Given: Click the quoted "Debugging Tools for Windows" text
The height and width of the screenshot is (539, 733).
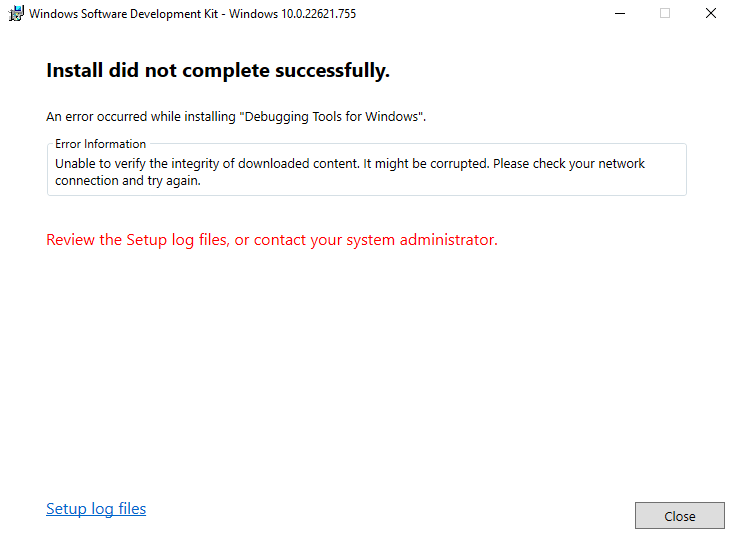Looking at the screenshot, I should tap(333, 117).
